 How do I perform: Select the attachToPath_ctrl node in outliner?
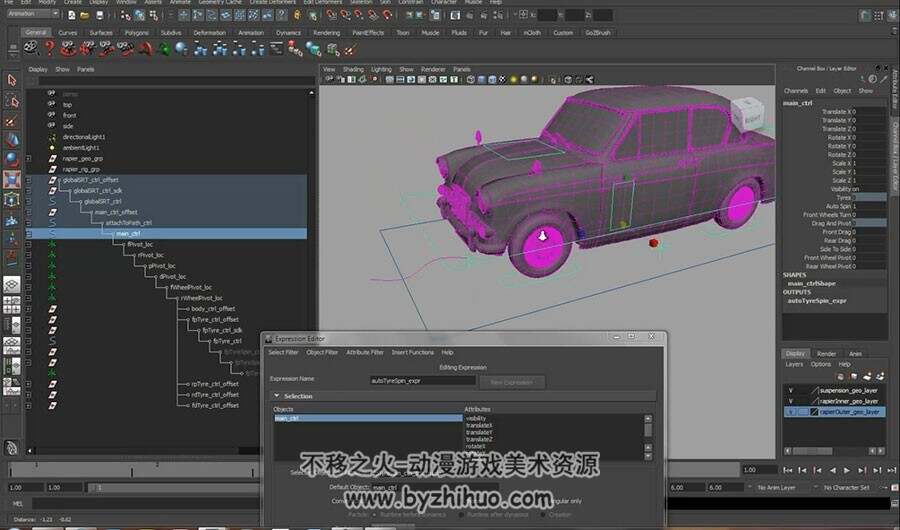(129, 223)
